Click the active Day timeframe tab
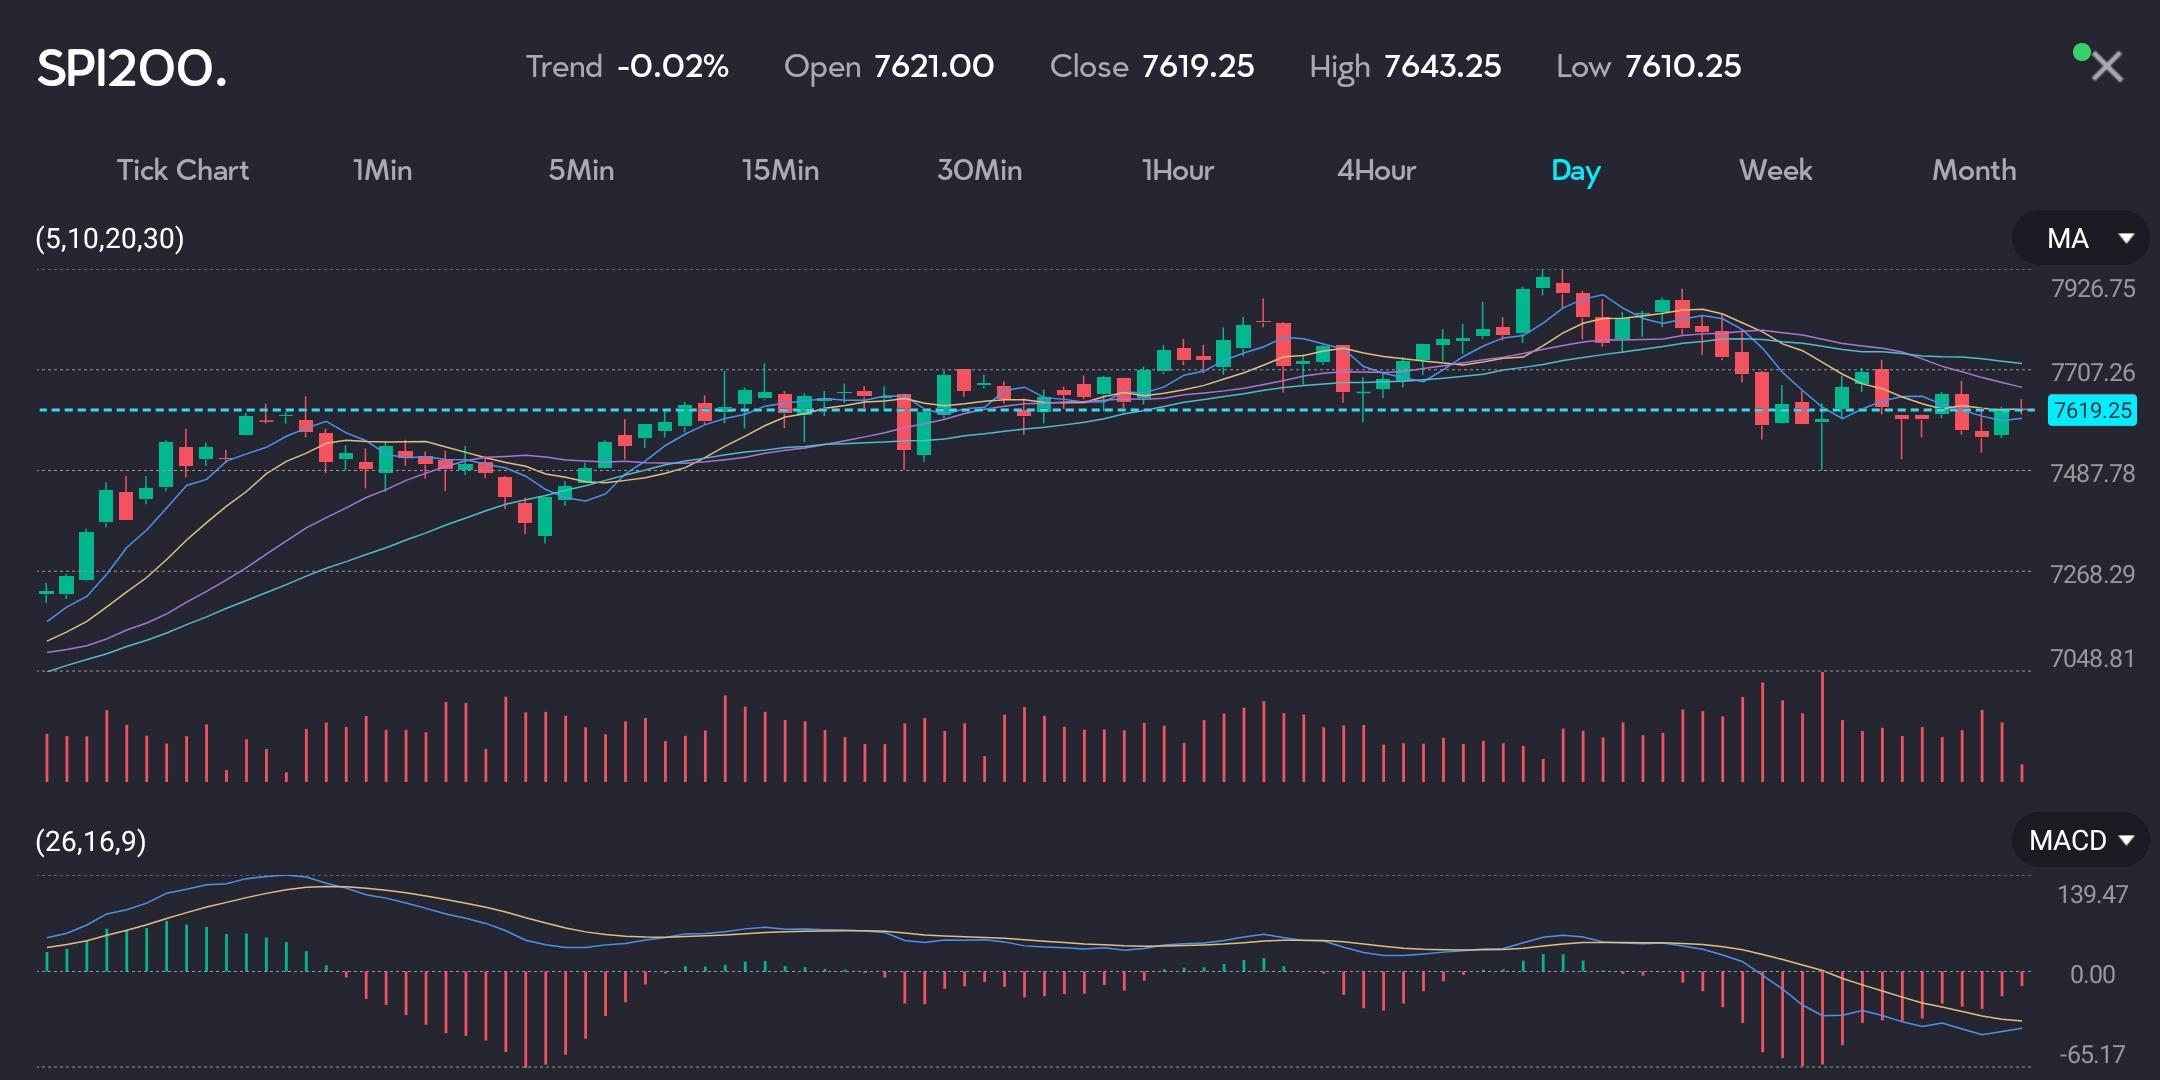This screenshot has height=1080, width=2160. click(x=1575, y=171)
